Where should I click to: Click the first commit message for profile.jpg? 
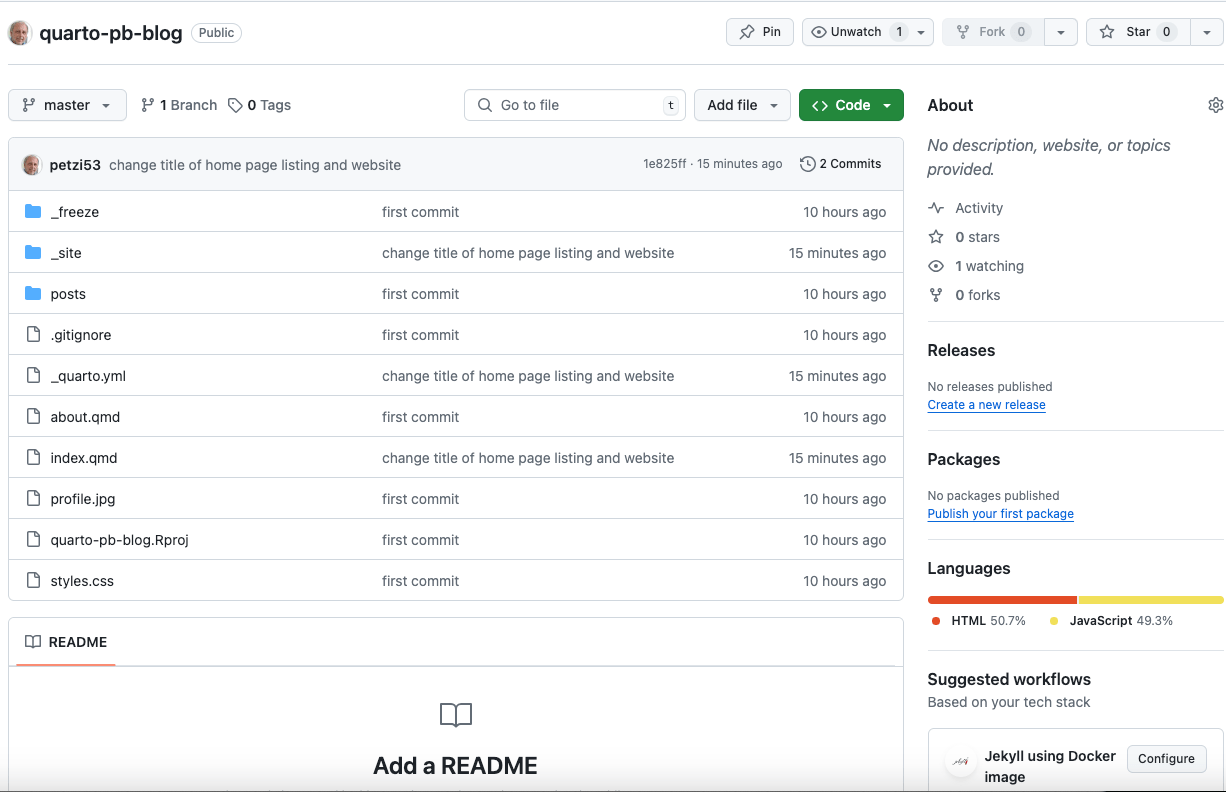point(420,499)
